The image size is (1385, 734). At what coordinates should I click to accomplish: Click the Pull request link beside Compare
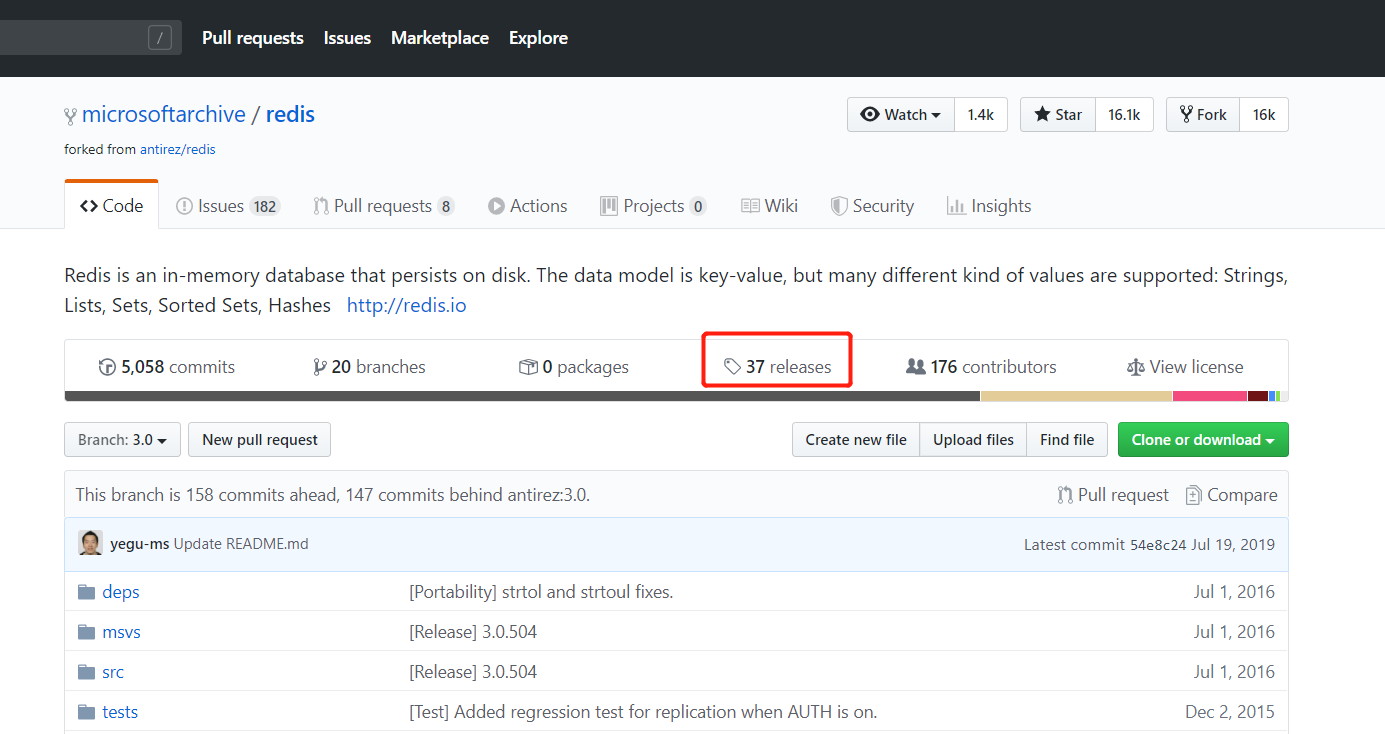click(1113, 495)
